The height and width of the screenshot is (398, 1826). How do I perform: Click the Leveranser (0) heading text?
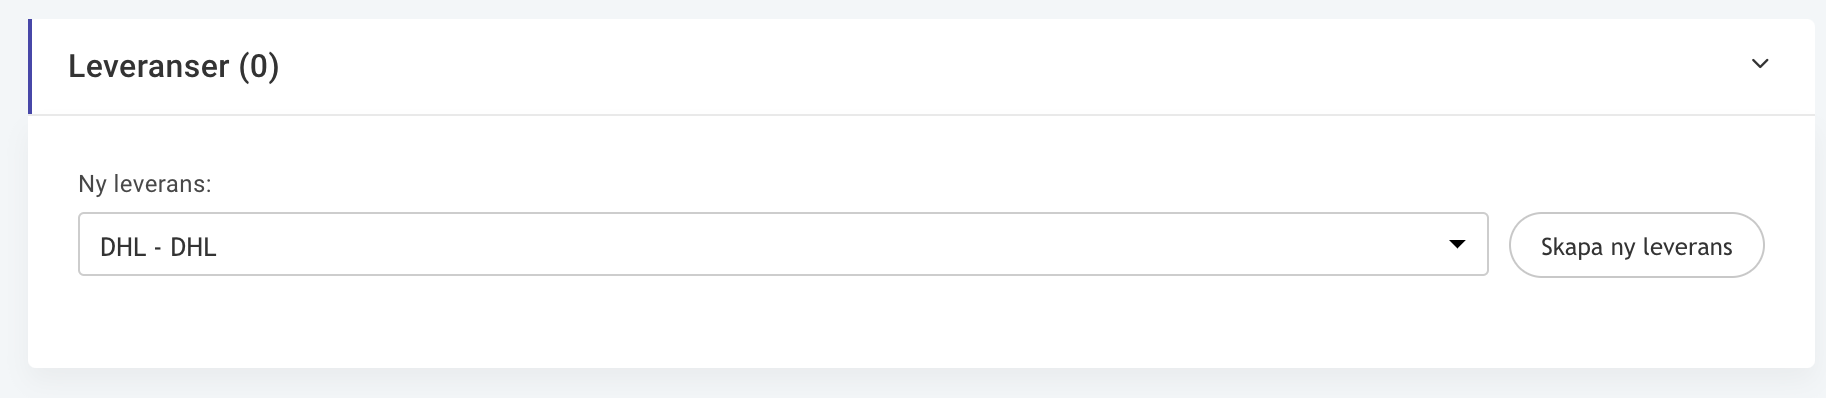(174, 66)
